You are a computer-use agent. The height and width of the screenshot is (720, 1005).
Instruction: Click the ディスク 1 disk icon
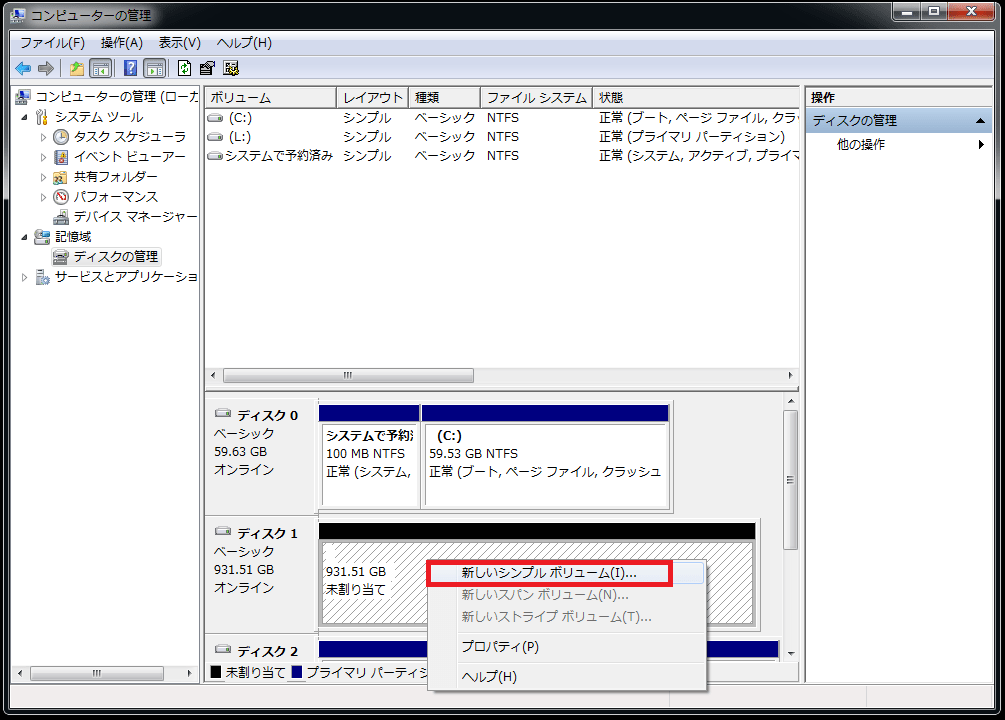223,531
